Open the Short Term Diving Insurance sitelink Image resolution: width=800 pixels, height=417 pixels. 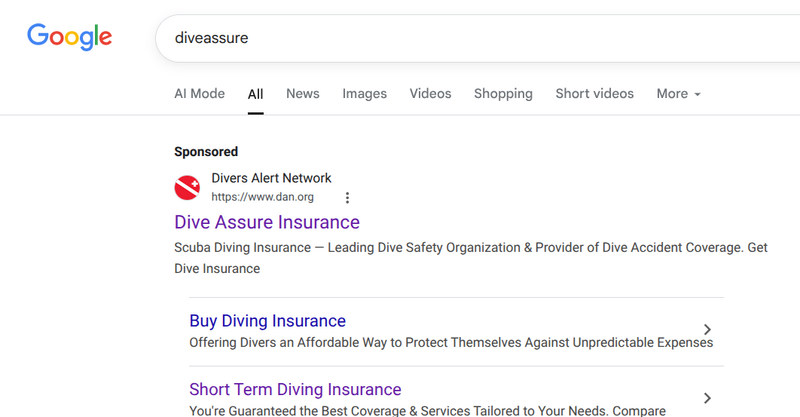click(295, 389)
